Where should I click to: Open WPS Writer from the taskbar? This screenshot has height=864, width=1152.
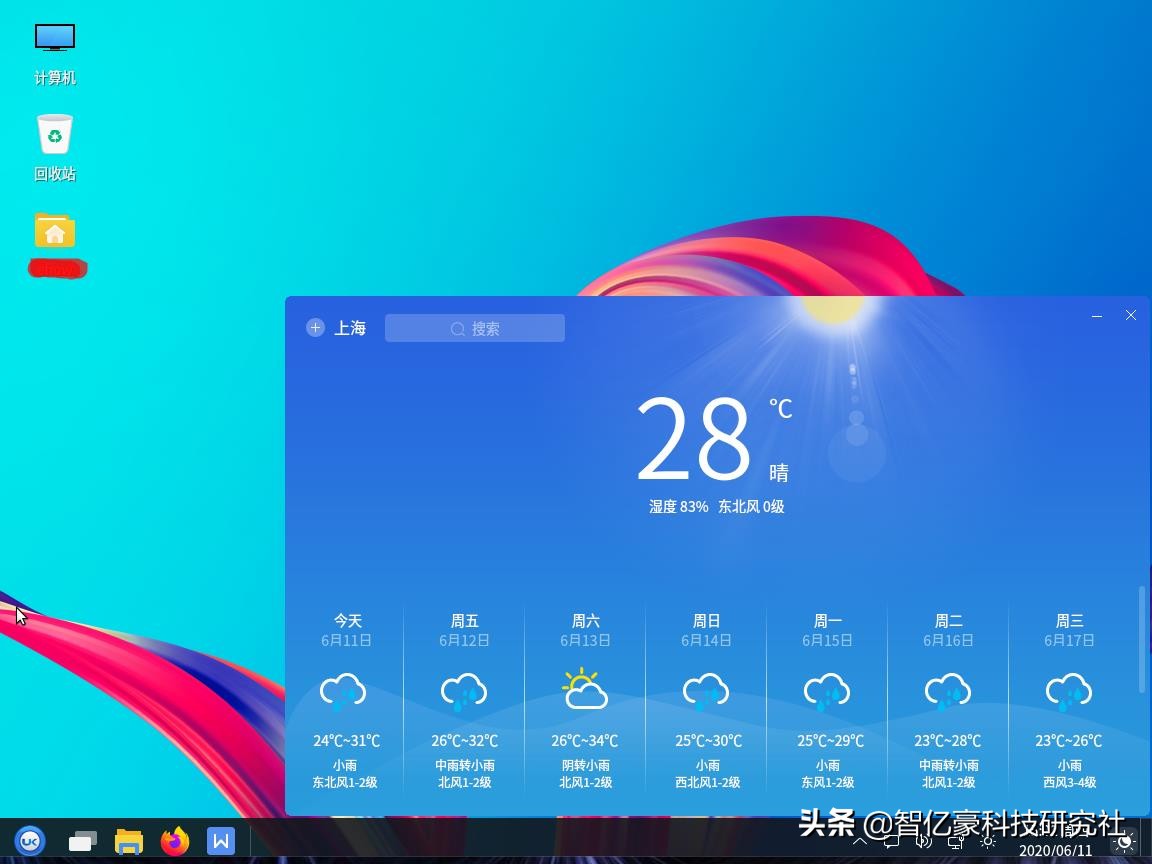click(221, 841)
